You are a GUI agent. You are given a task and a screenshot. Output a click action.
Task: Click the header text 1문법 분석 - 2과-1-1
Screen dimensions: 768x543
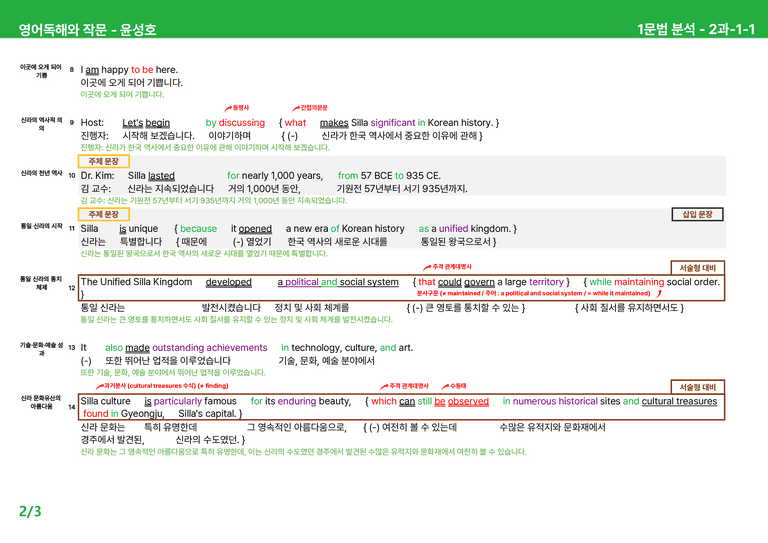click(696, 29)
